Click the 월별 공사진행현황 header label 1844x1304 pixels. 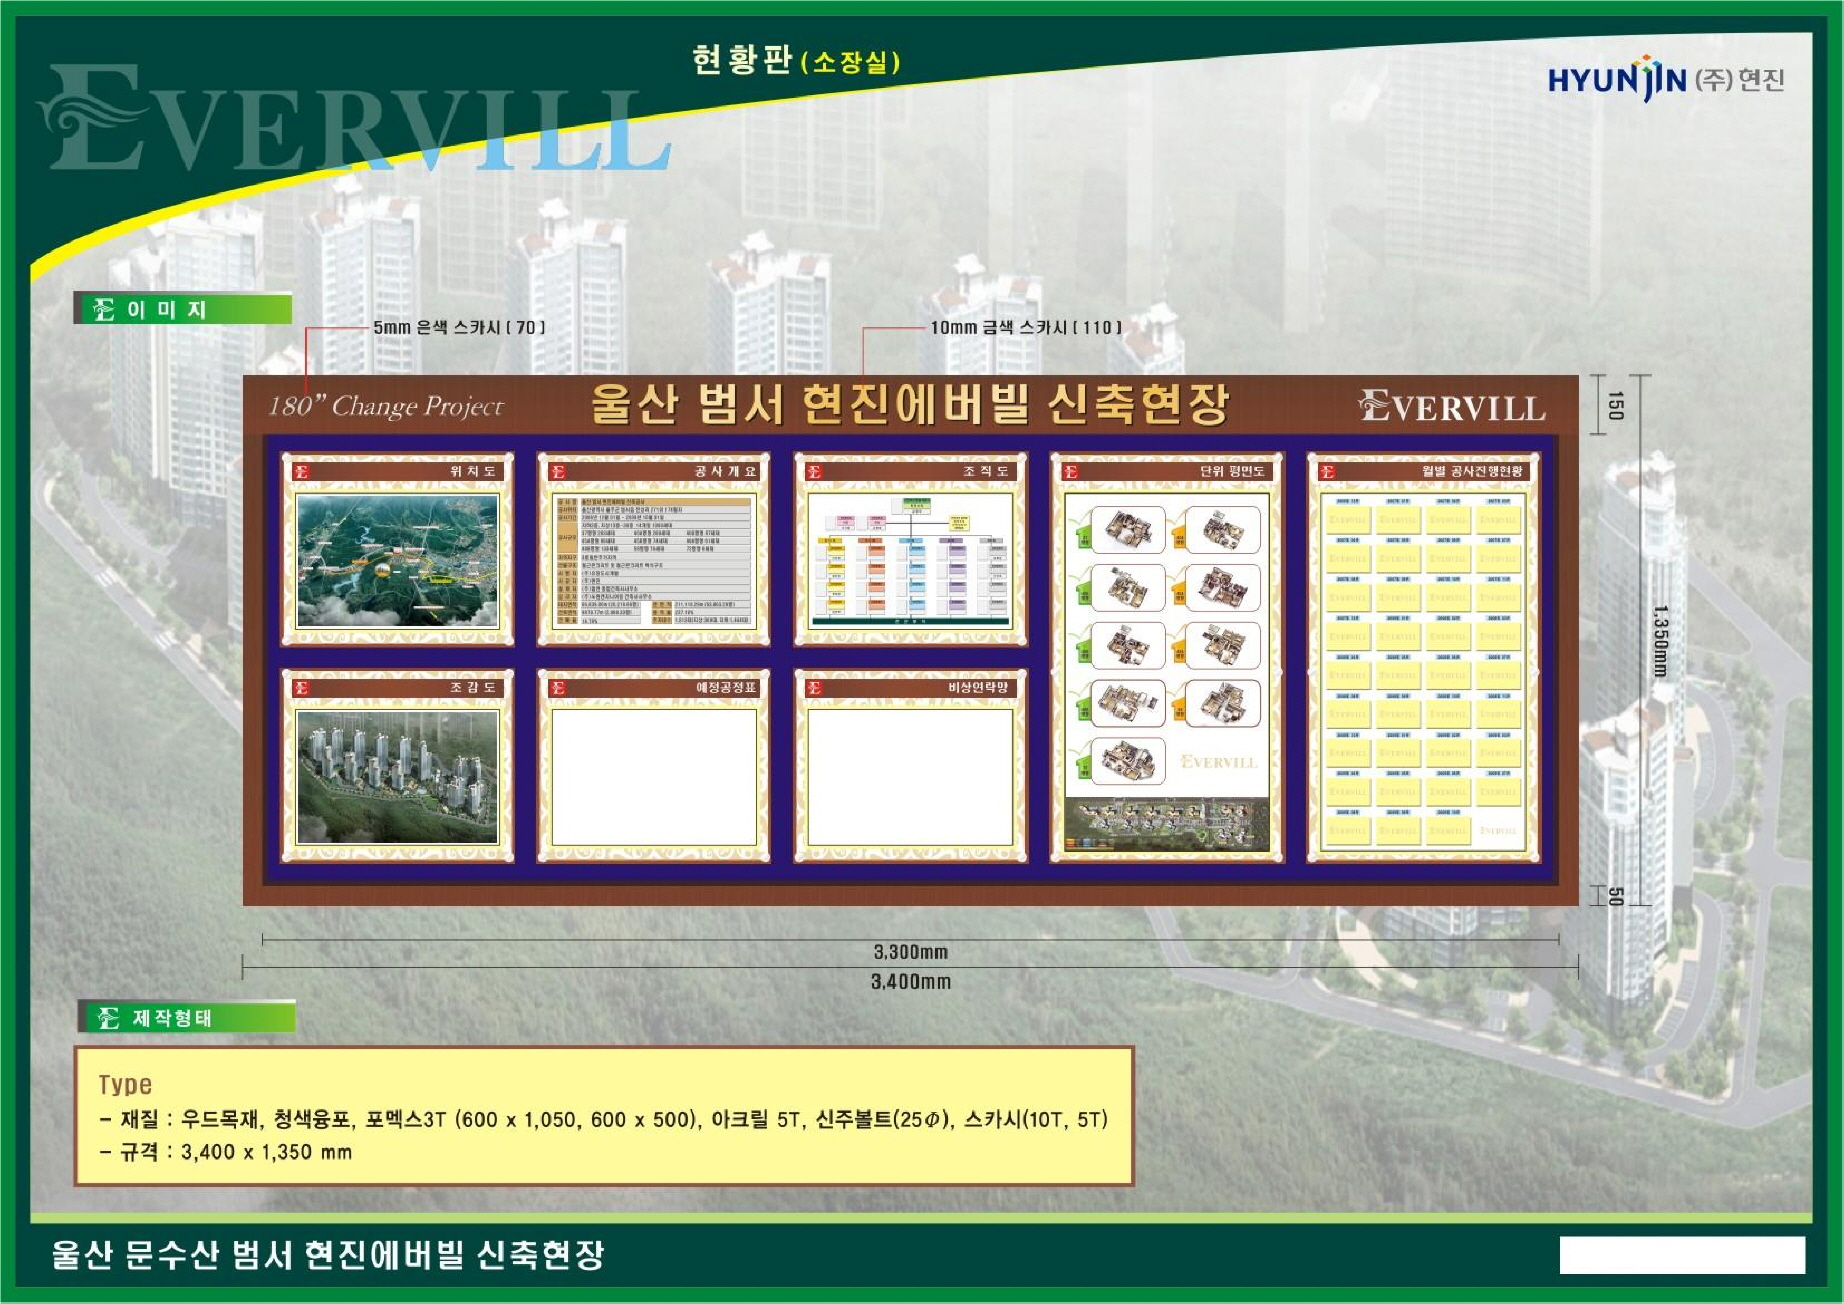1471,471
